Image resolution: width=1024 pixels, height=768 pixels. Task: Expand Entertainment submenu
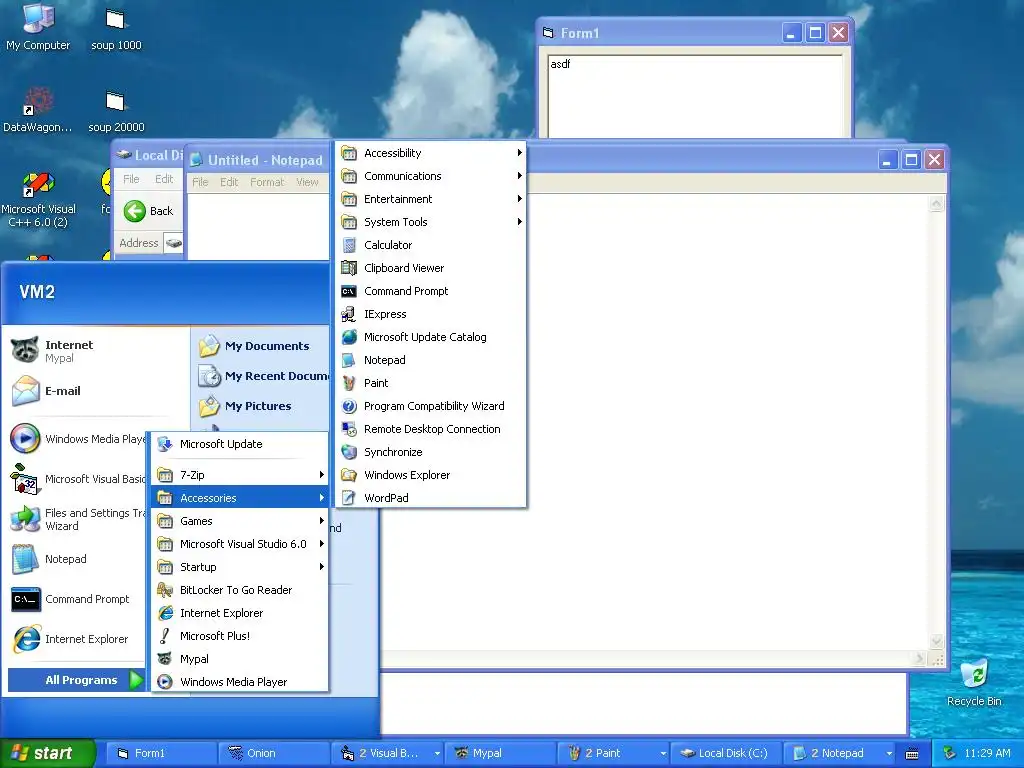431,199
